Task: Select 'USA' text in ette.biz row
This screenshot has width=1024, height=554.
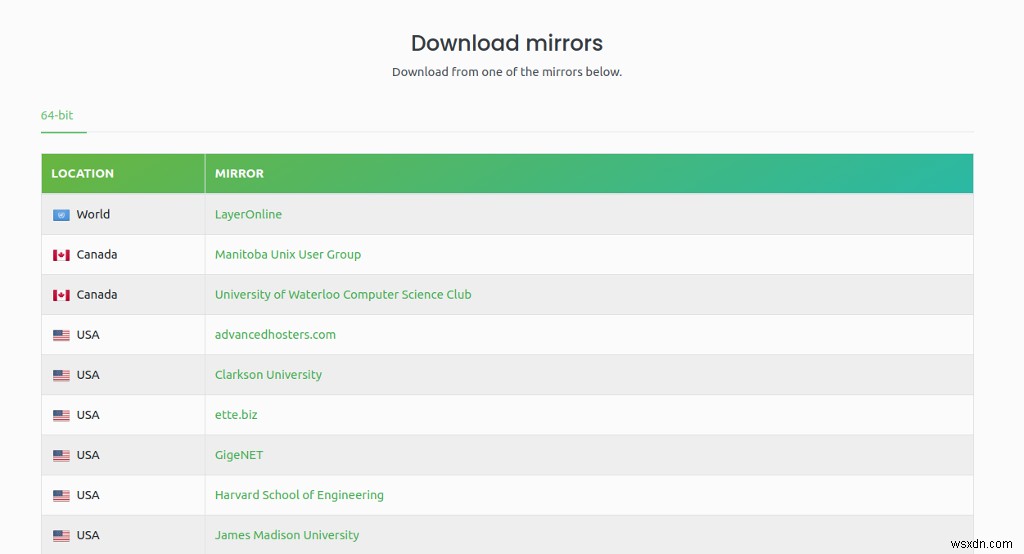Action: [x=88, y=415]
